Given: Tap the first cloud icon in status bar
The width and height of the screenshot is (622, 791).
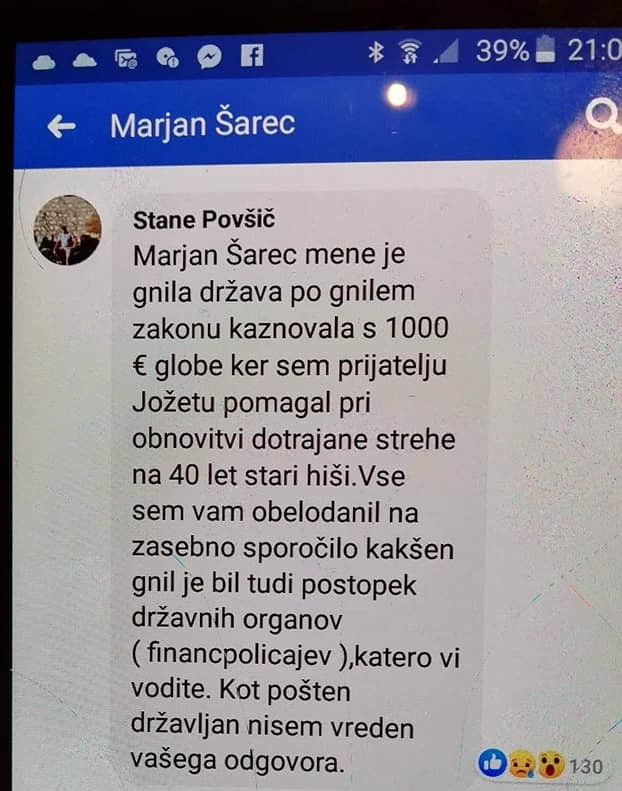Looking at the screenshot, I should click(x=44, y=63).
